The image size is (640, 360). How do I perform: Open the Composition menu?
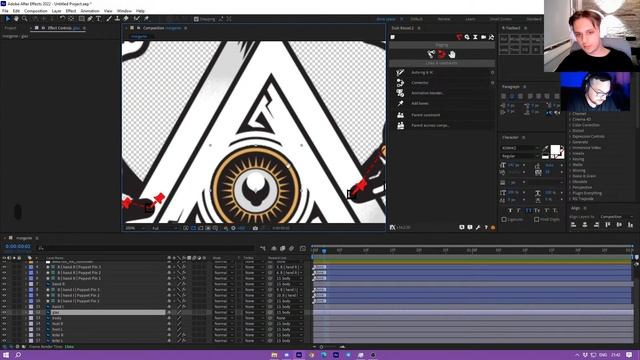(36, 11)
